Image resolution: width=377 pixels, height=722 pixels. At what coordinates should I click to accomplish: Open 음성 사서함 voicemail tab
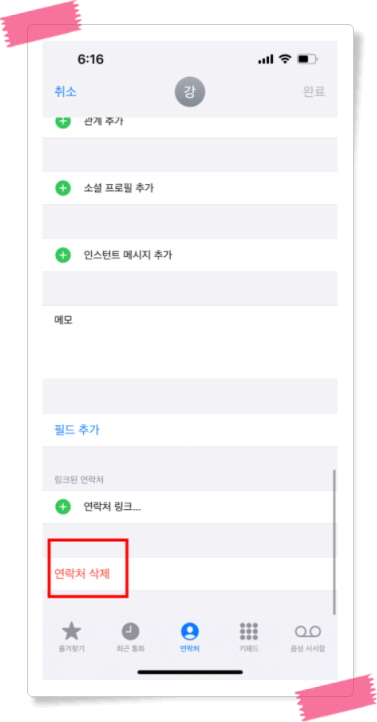click(x=307, y=637)
